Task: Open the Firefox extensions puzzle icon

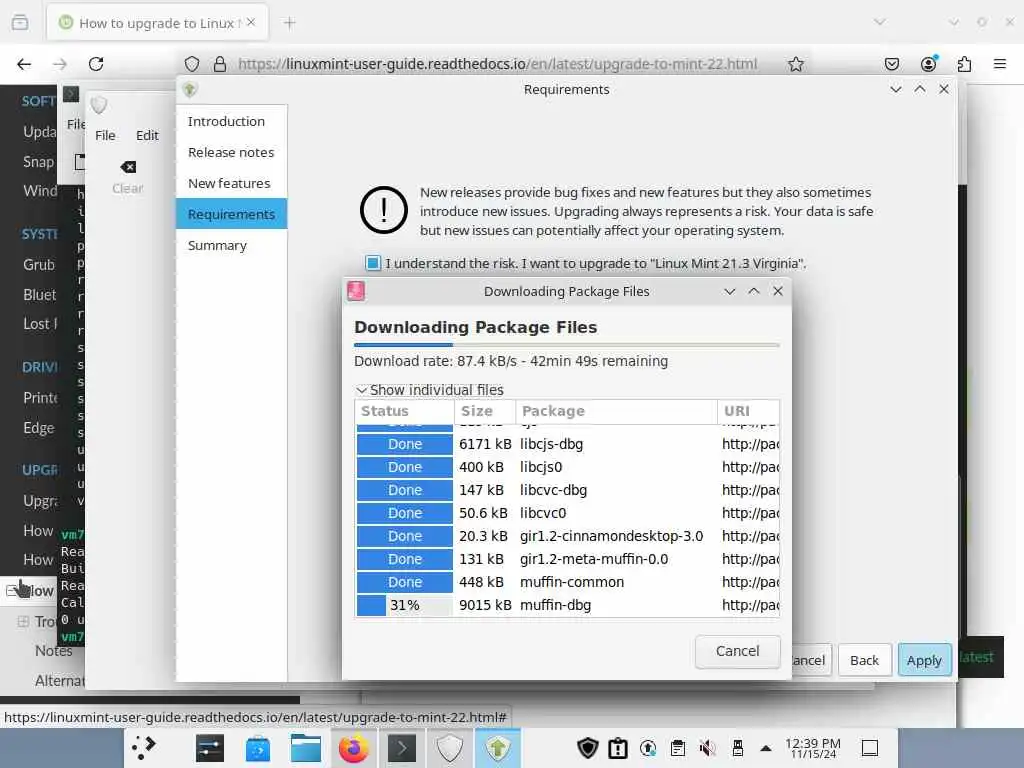Action: point(964,64)
